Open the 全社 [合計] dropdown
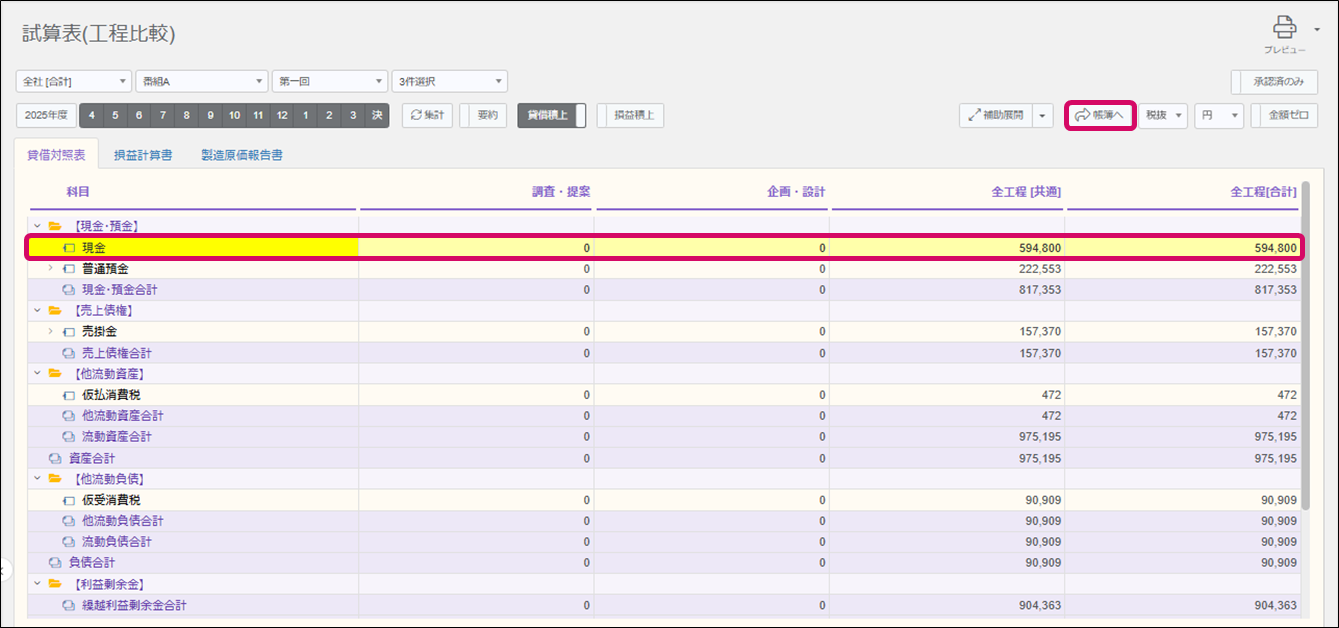1339x628 pixels. click(x=74, y=81)
